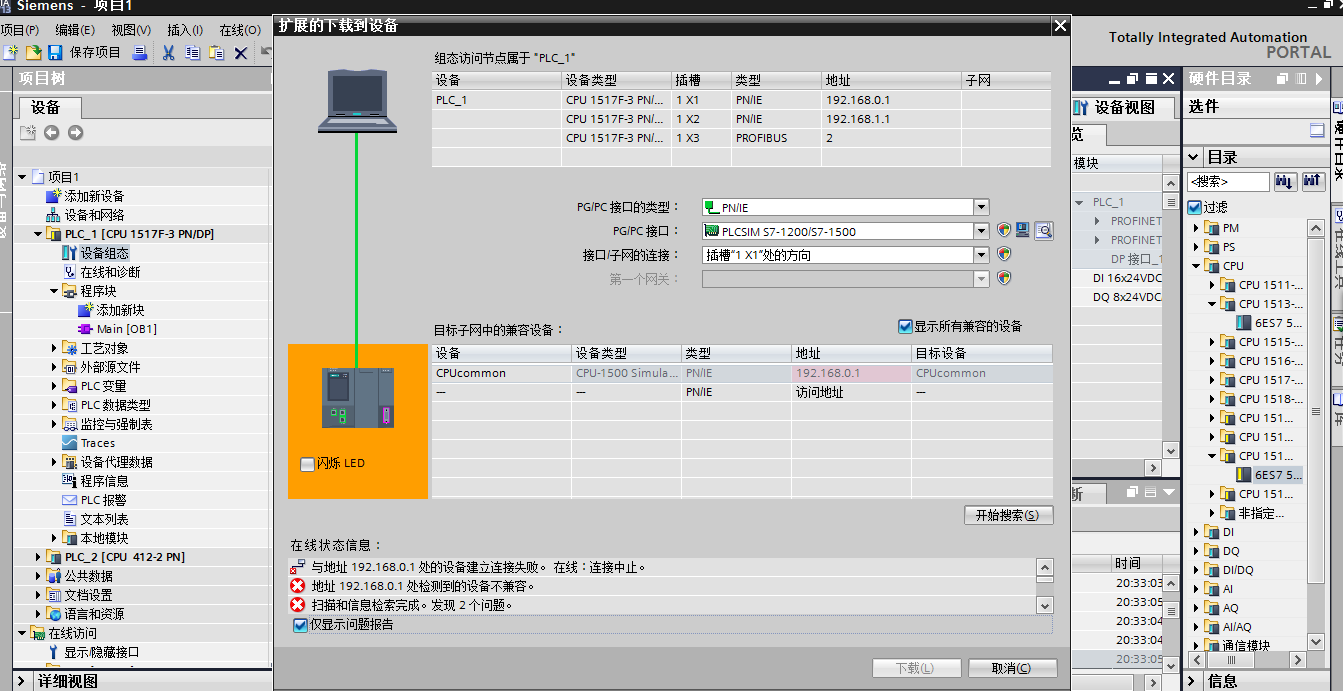
Task: Open 显示隐藏接口 under online access
Action: [102, 652]
